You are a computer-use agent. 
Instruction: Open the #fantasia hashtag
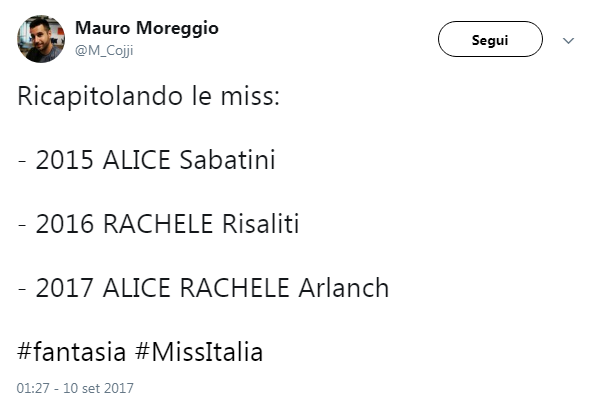pos(72,352)
